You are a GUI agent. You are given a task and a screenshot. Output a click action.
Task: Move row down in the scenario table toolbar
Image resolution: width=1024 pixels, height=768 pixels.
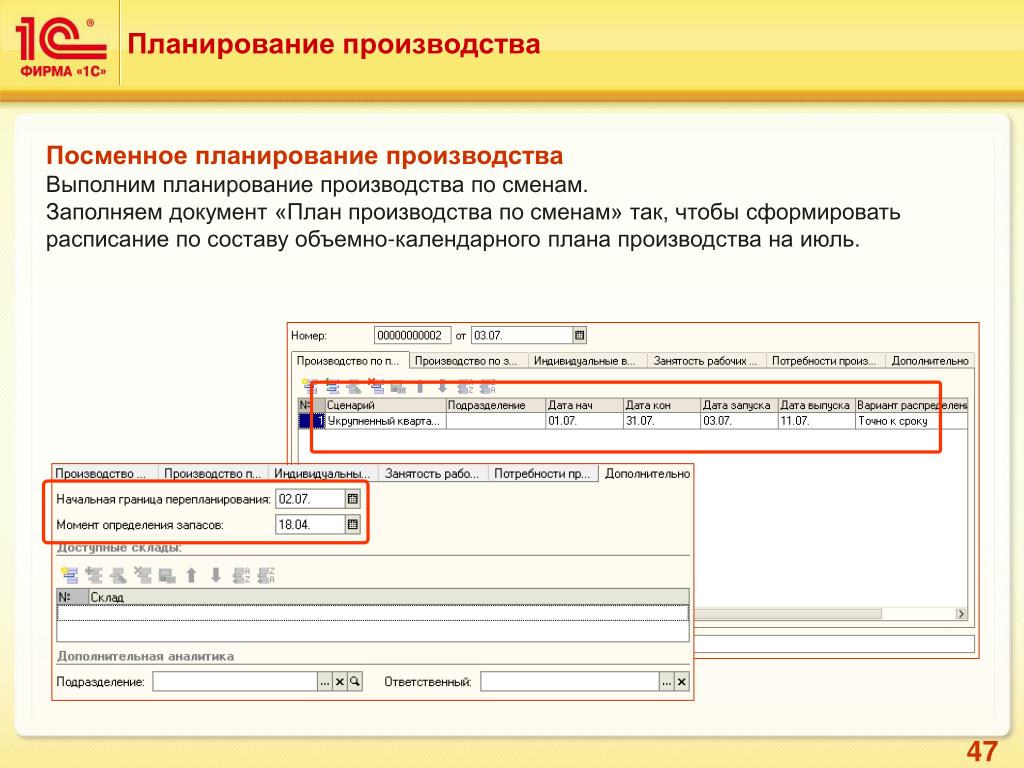pos(442,386)
